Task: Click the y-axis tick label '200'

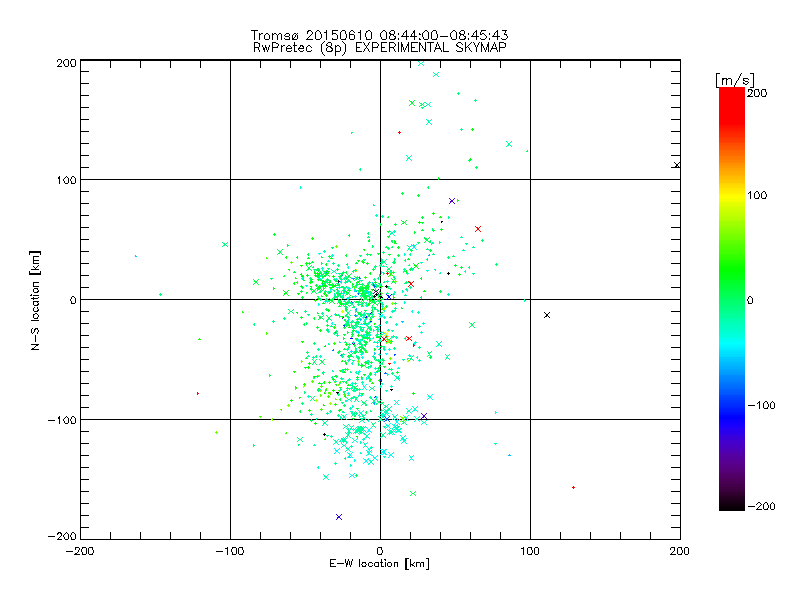Action: coord(66,63)
